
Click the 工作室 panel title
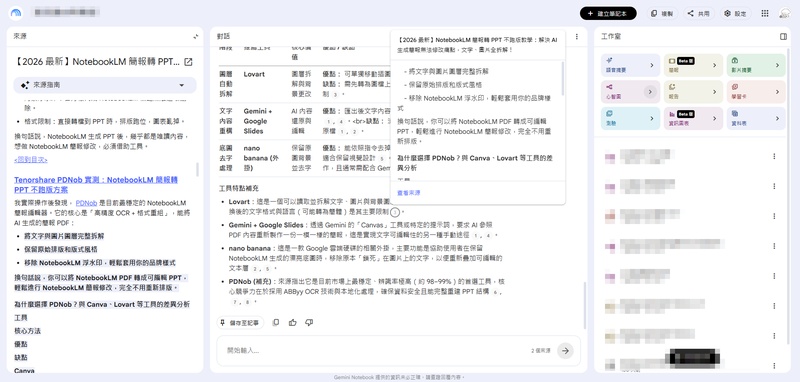coord(611,37)
